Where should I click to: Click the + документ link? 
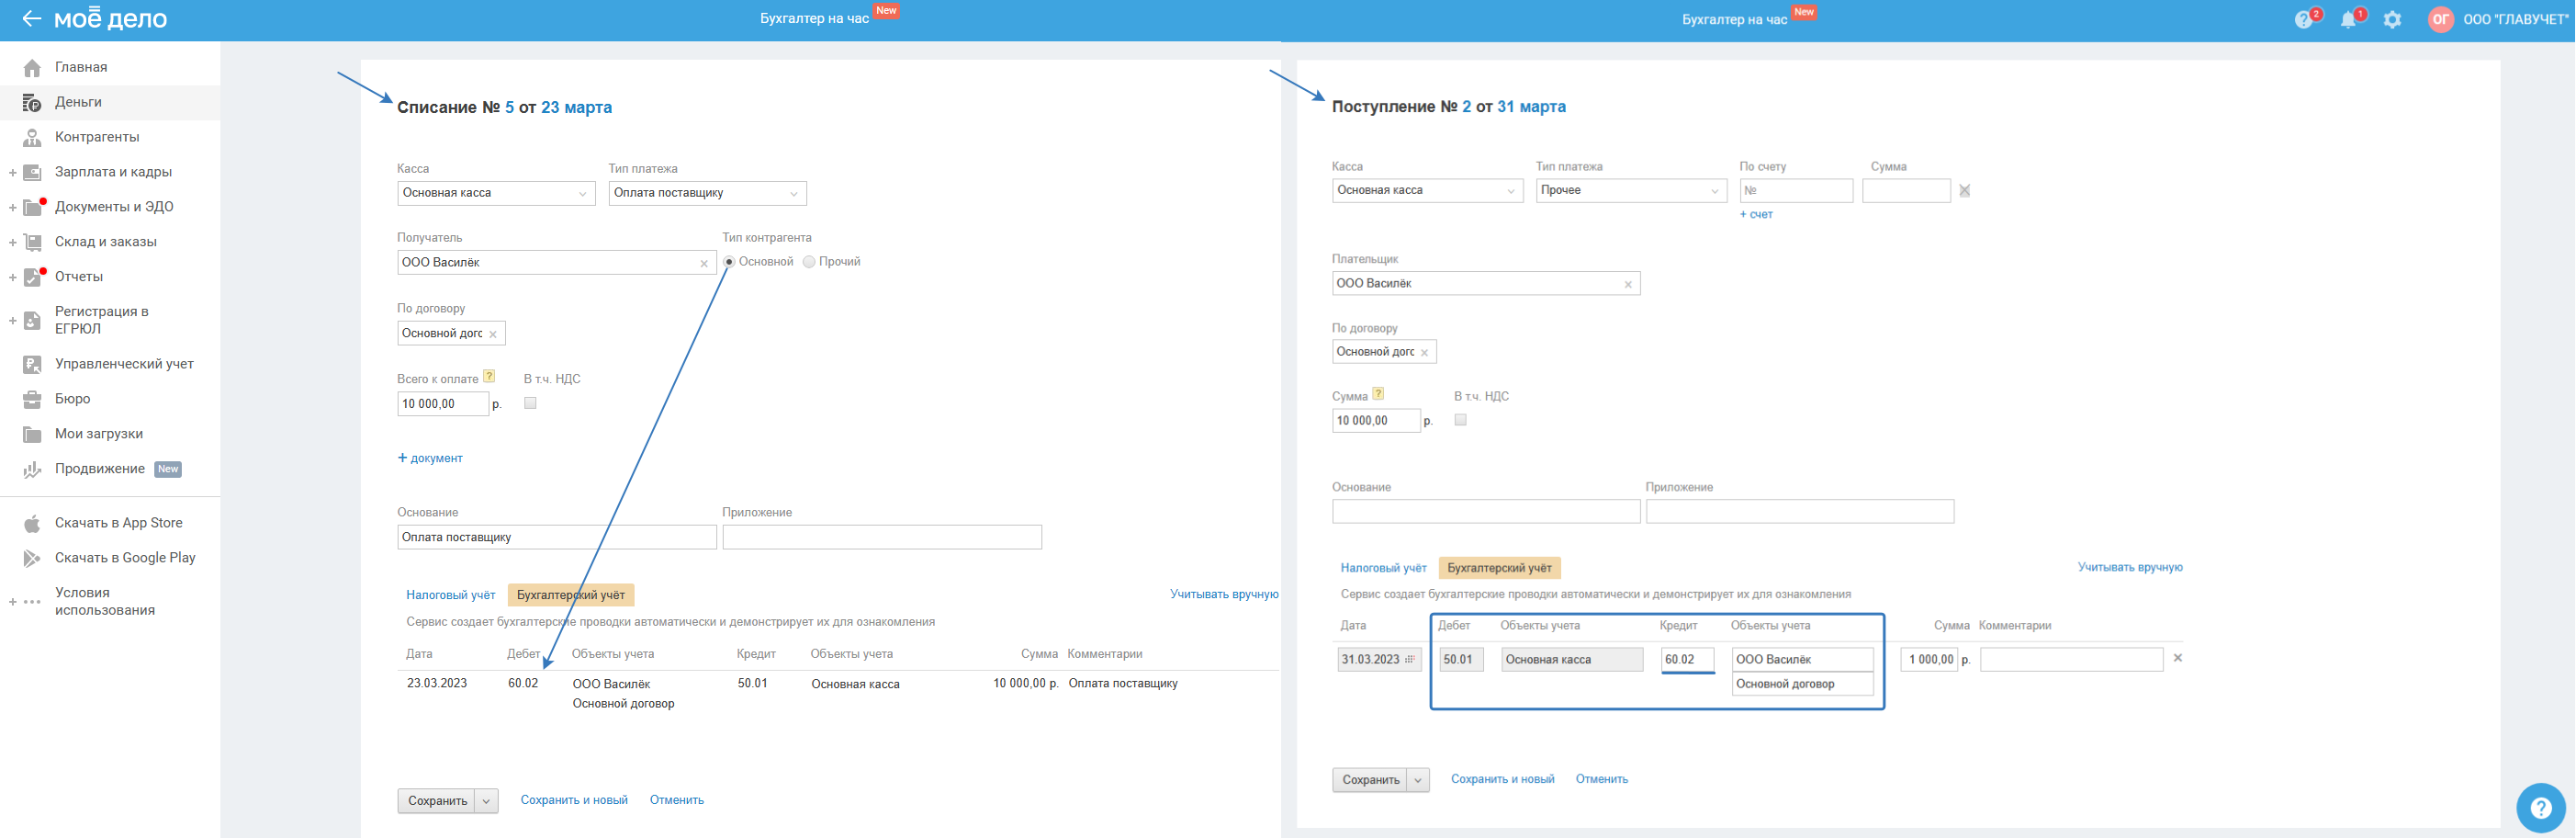[430, 458]
